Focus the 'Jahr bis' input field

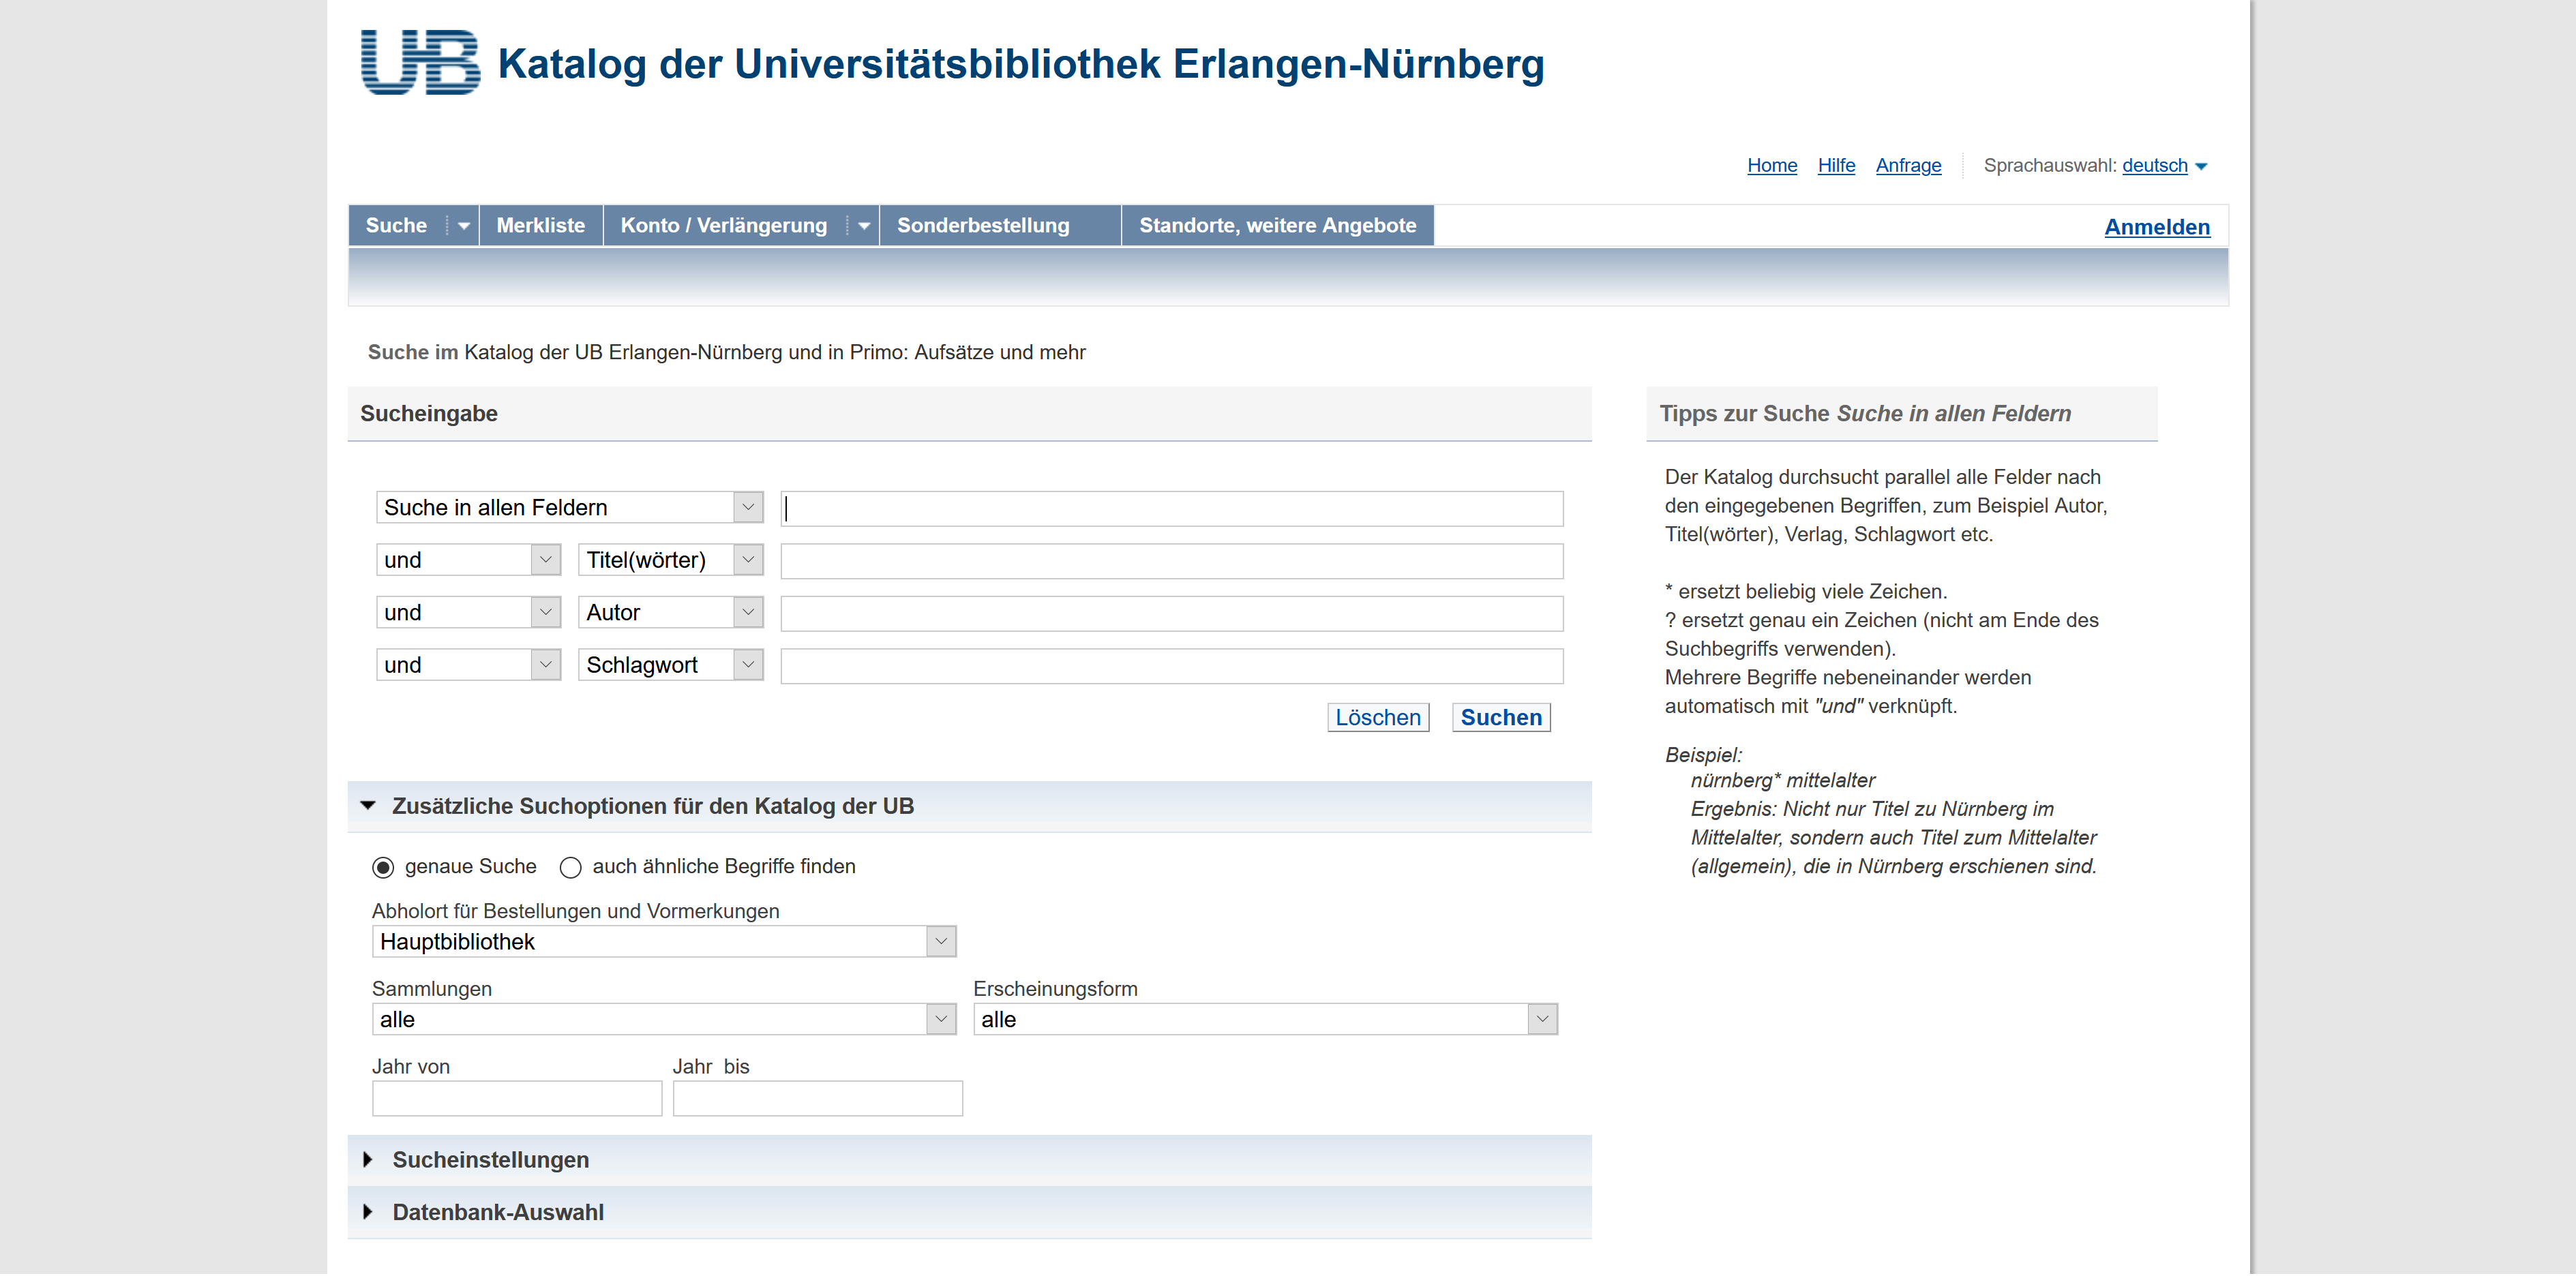pos(817,1099)
